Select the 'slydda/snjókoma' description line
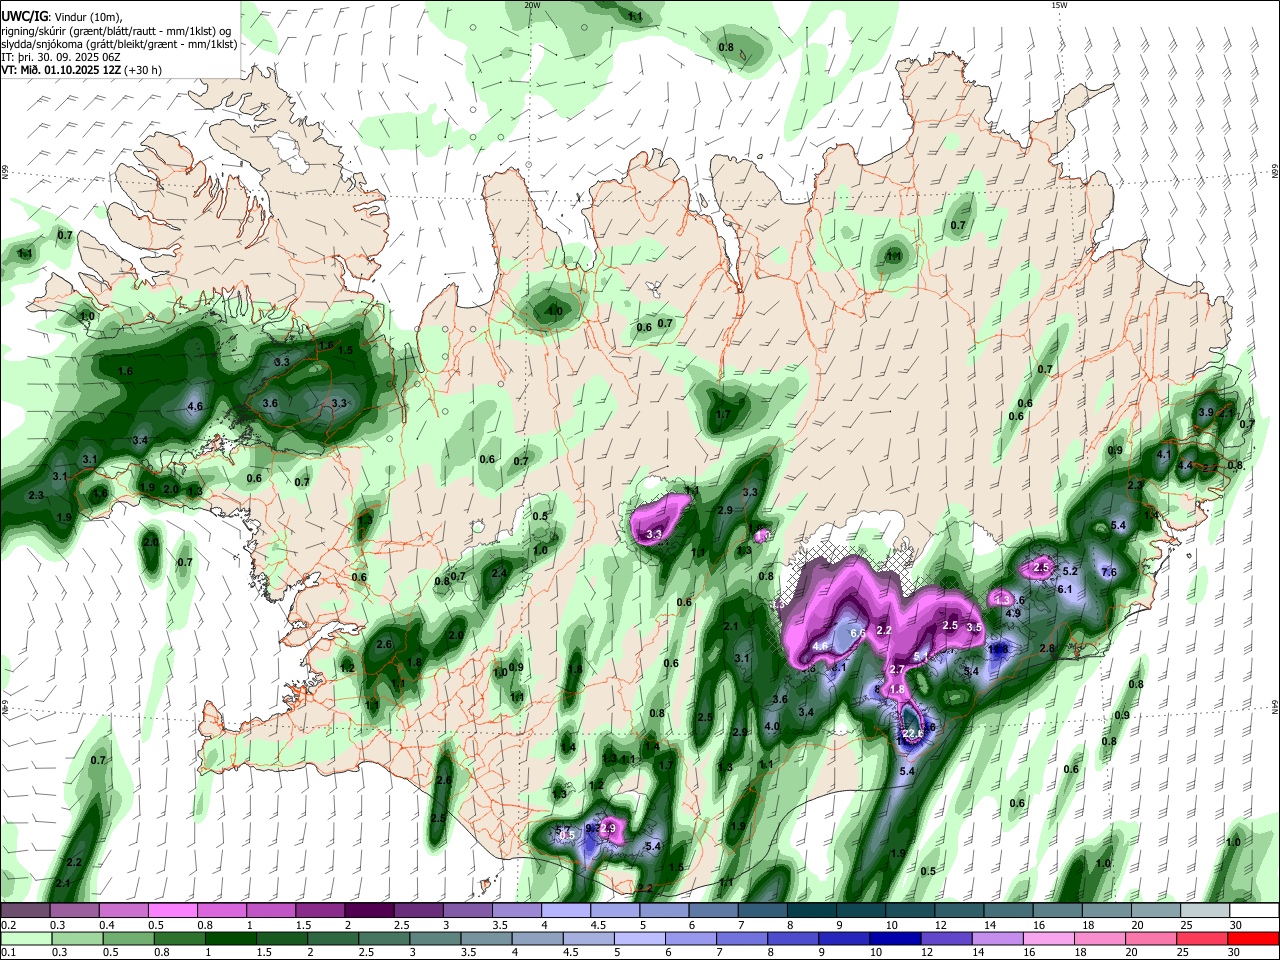Screen dimensions: 1280x960 [x=119, y=44]
